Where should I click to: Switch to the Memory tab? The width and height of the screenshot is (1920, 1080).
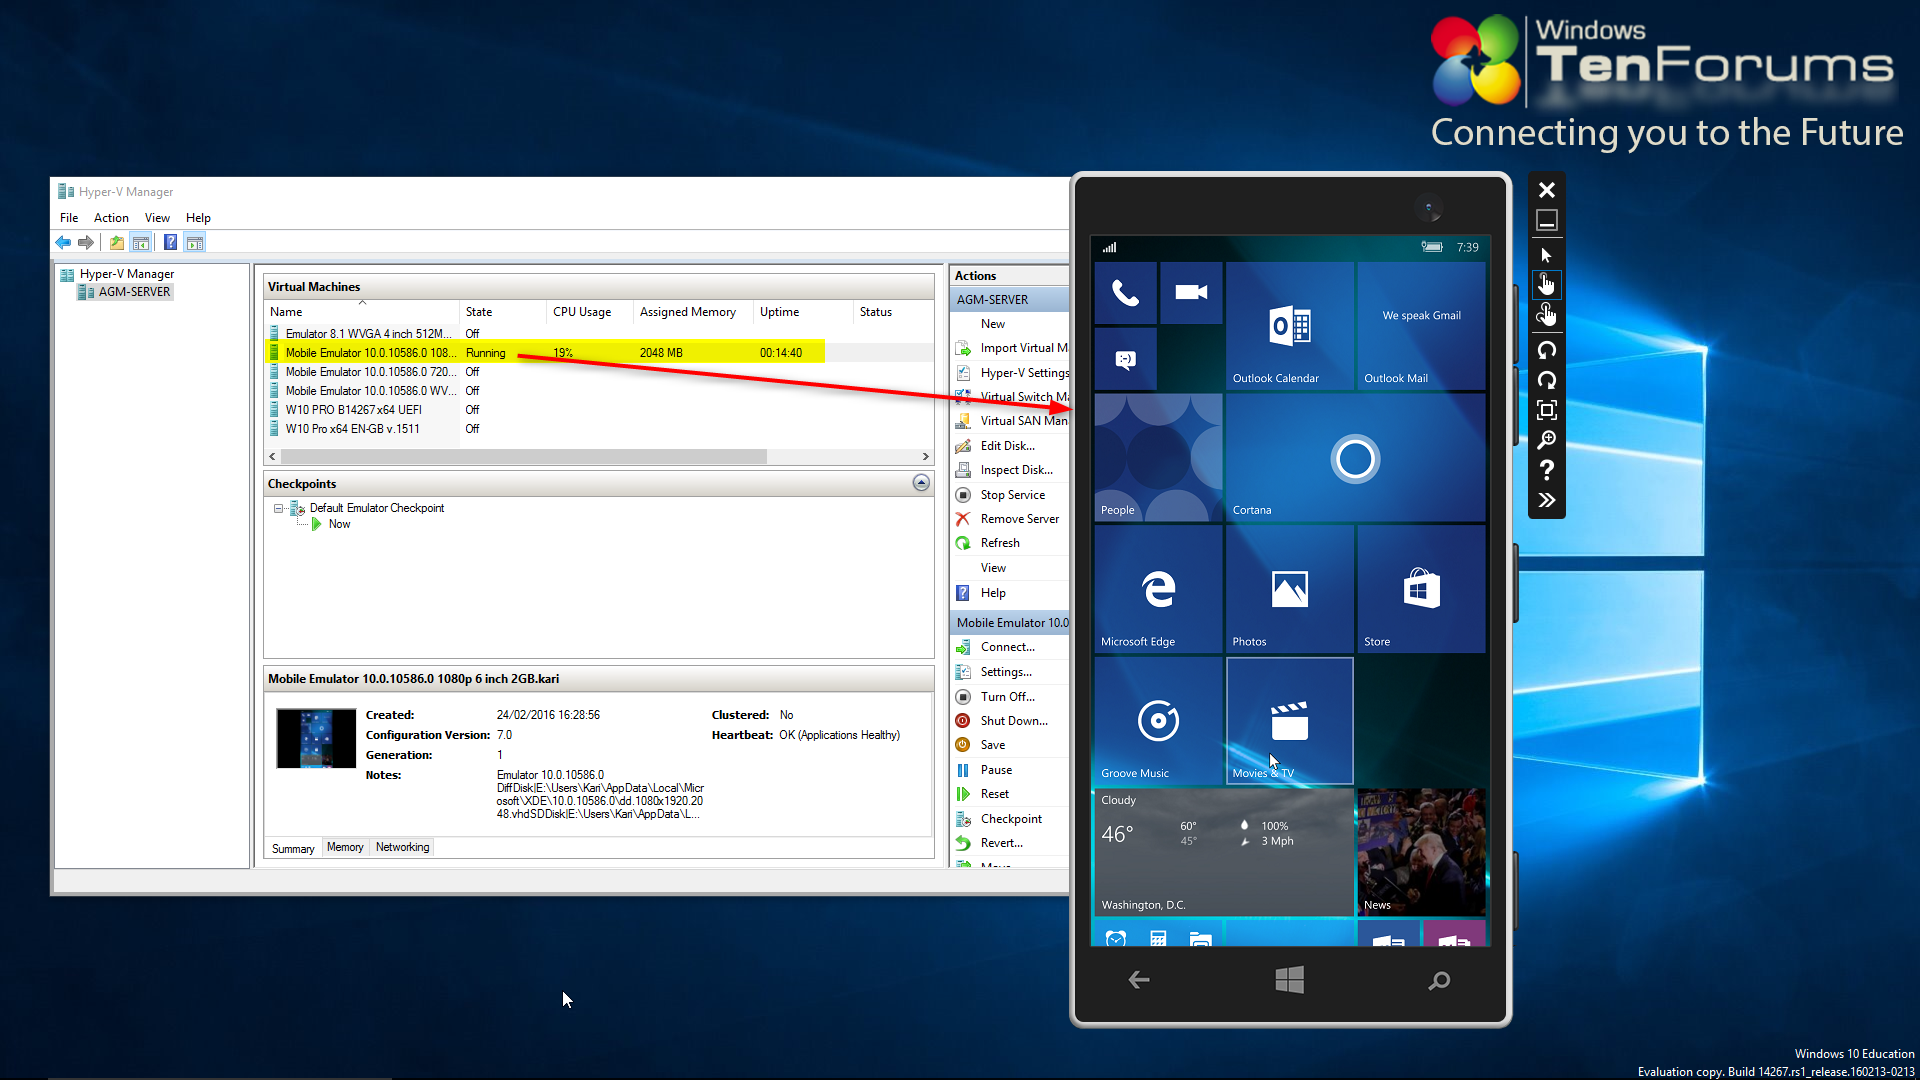[x=345, y=847]
